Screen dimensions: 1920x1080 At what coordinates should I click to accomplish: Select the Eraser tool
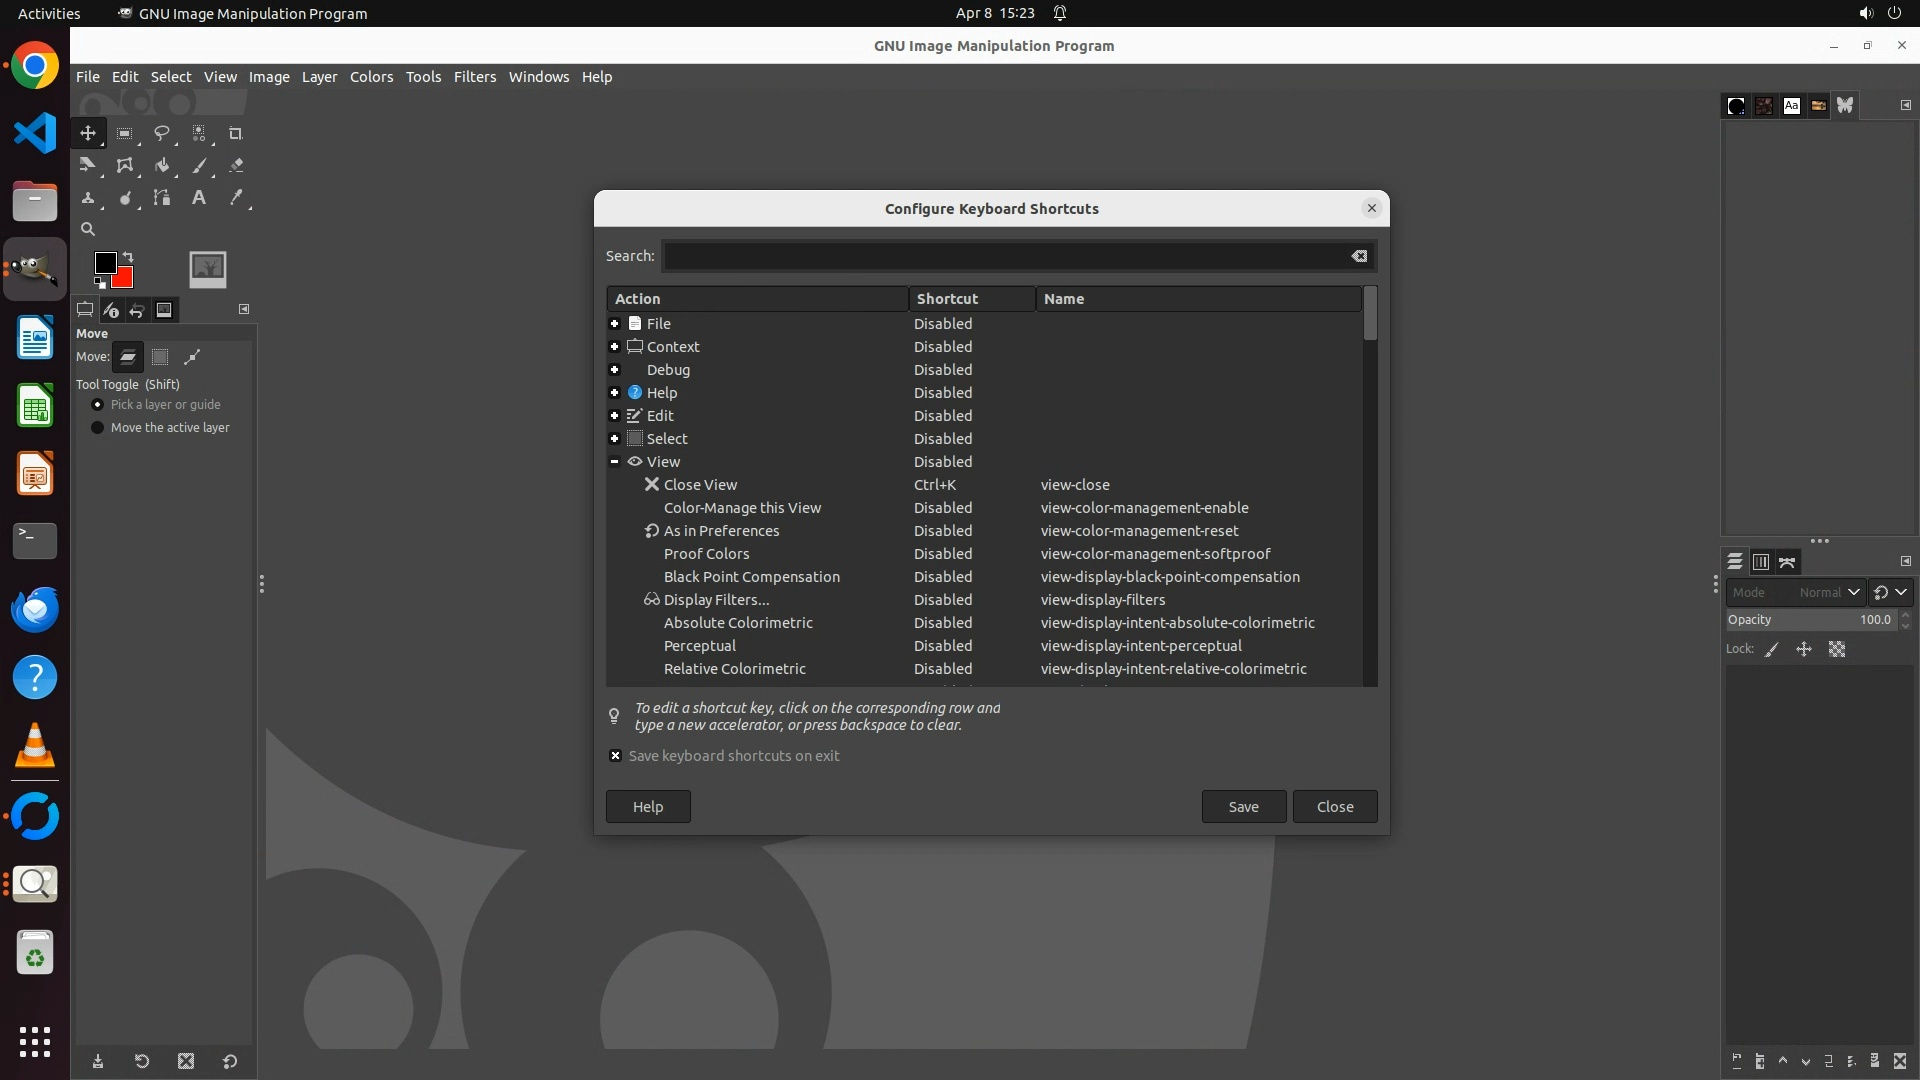point(236,166)
